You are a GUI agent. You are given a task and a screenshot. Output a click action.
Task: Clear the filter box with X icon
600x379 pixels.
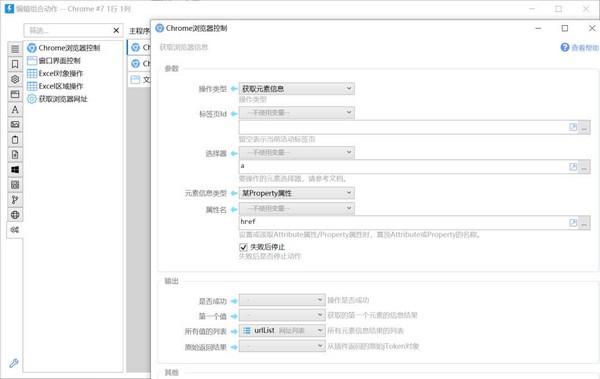116,30
